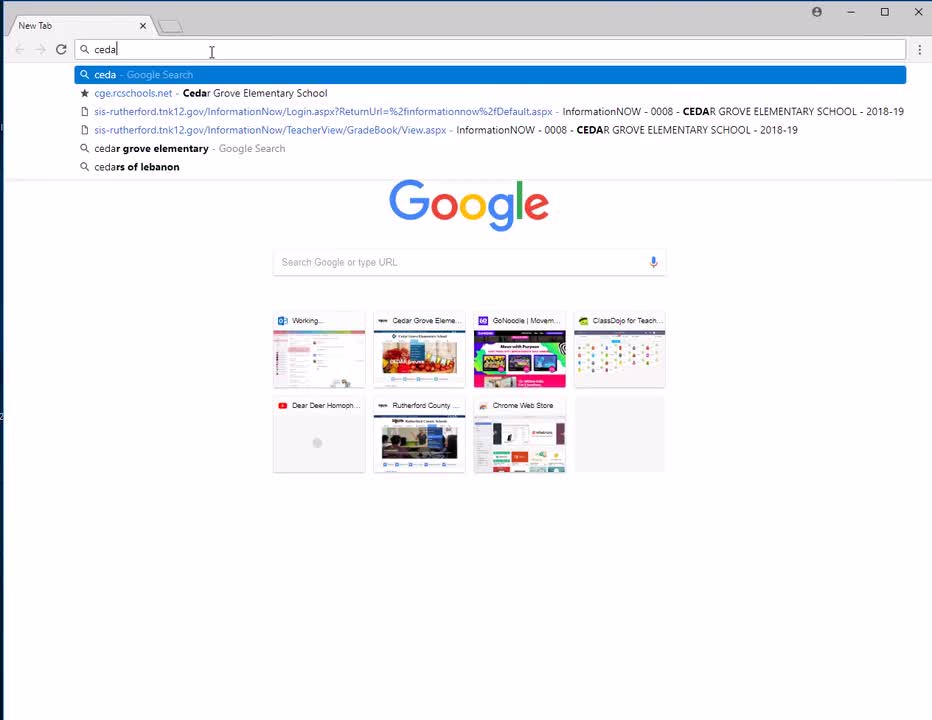932x720 pixels.
Task: Open the InformationNOW Login.aspx suggestion
Action: point(320,111)
